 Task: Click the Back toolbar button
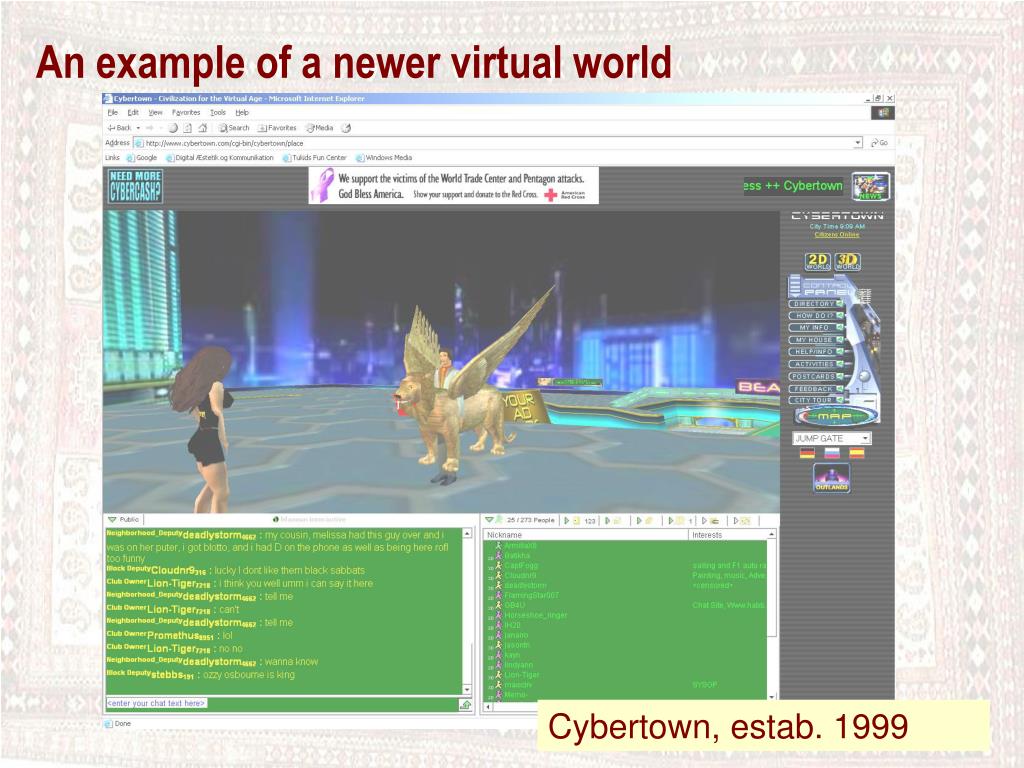(120, 128)
